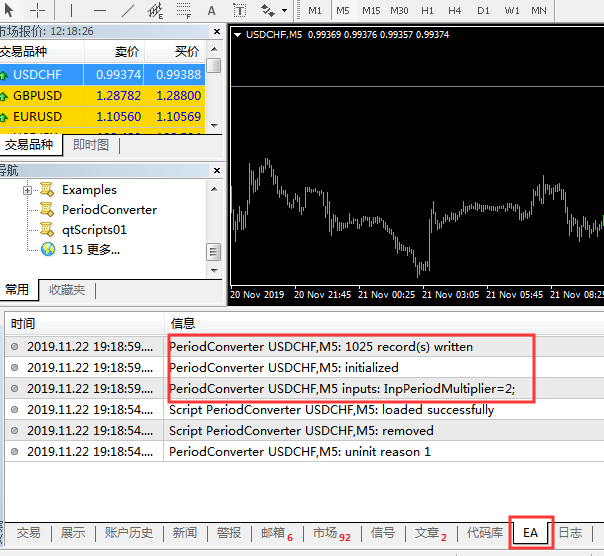Select log row 'loaded successfully'

304,410
